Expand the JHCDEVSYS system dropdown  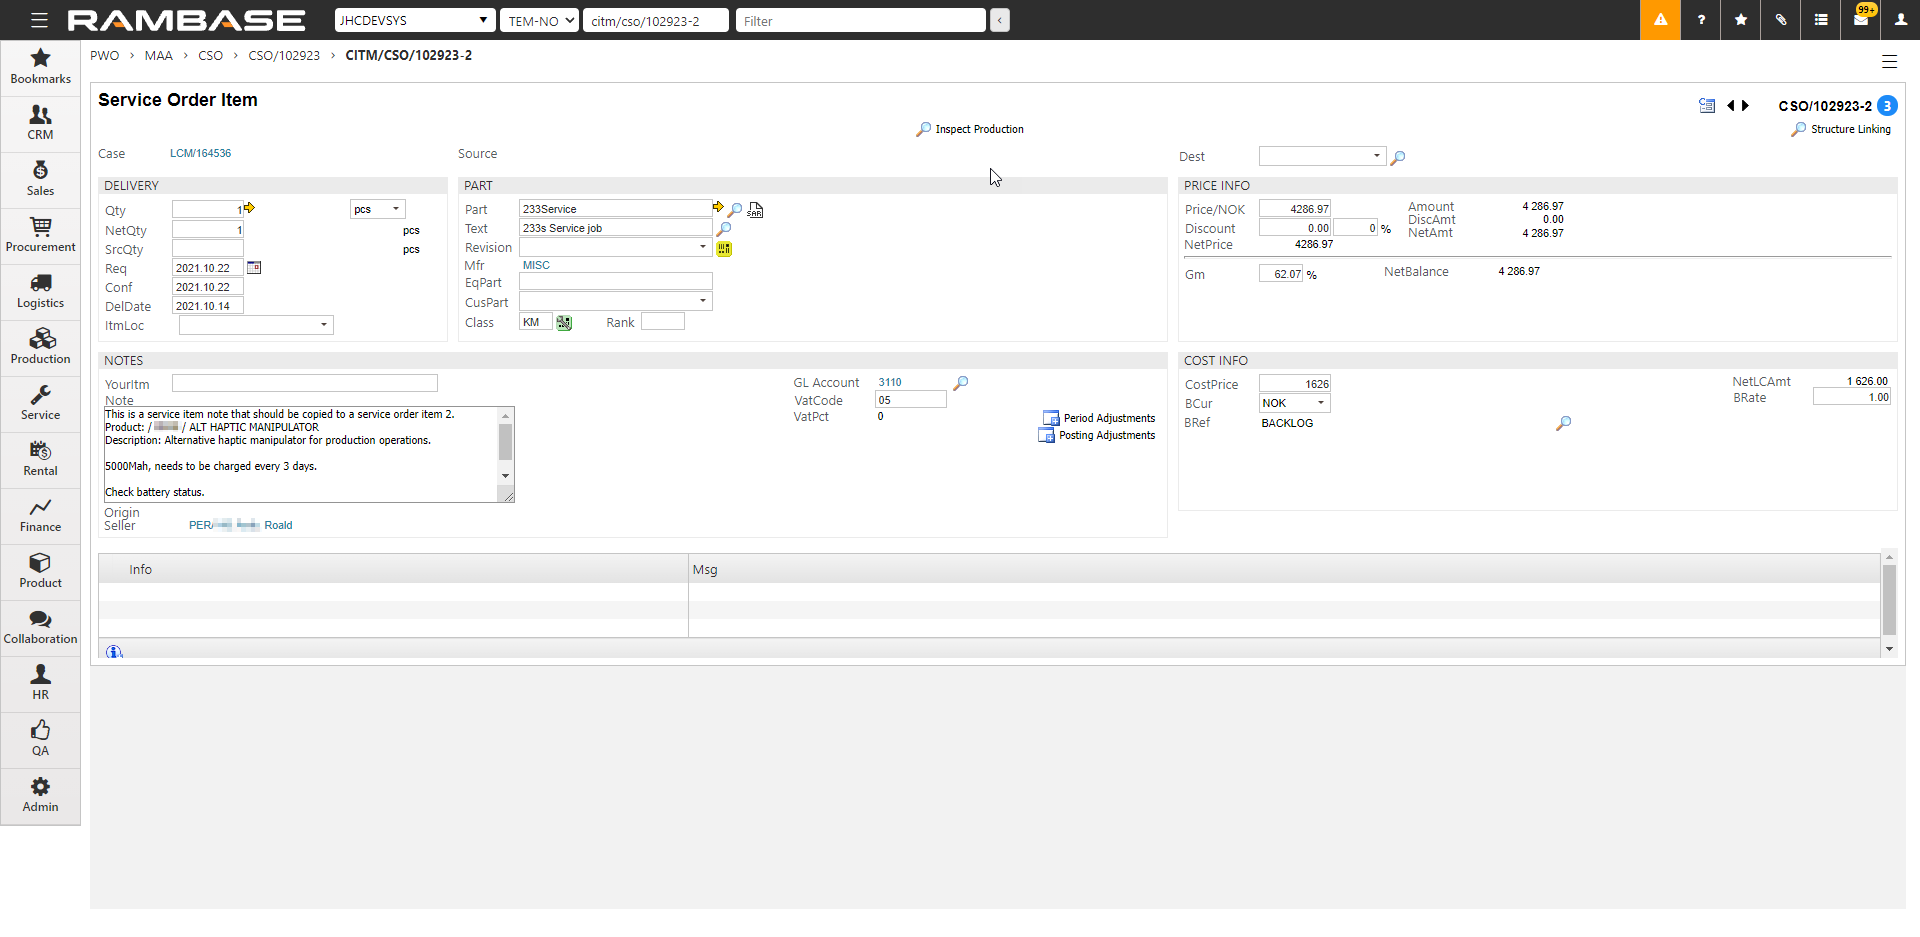pyautogui.click(x=414, y=20)
